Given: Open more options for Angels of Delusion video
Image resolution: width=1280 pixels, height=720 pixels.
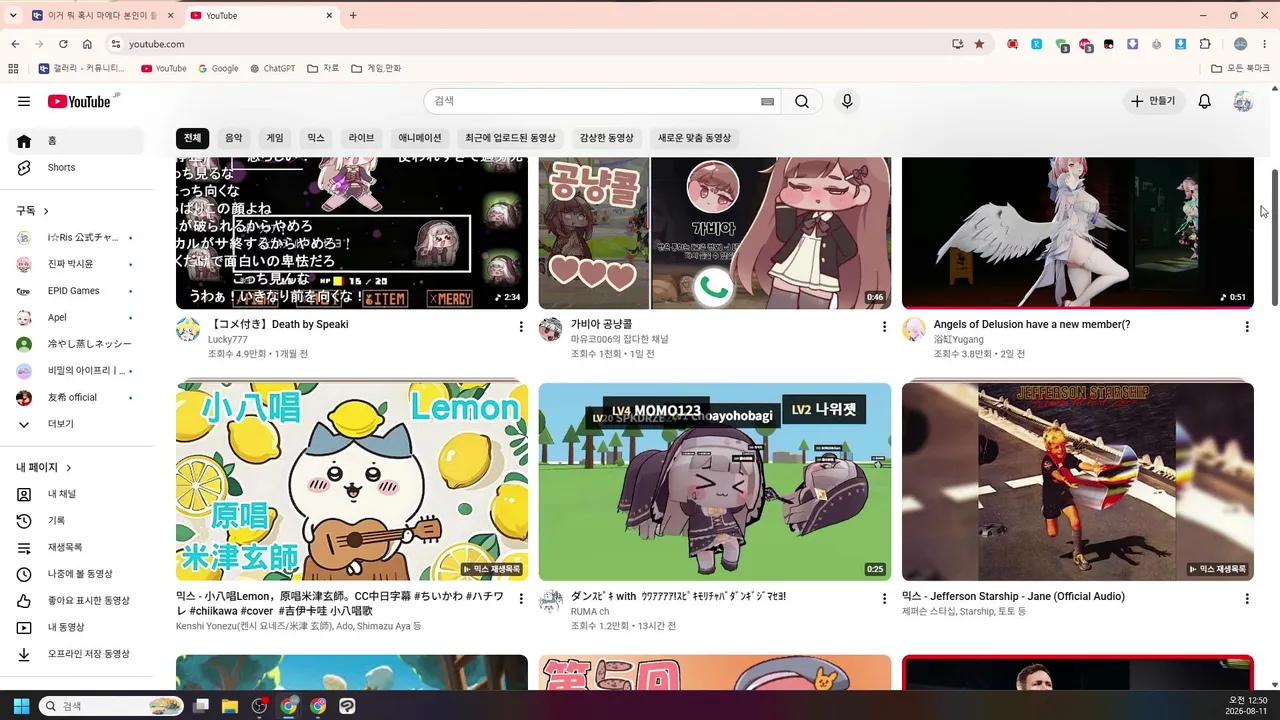Looking at the screenshot, I should point(1247,327).
